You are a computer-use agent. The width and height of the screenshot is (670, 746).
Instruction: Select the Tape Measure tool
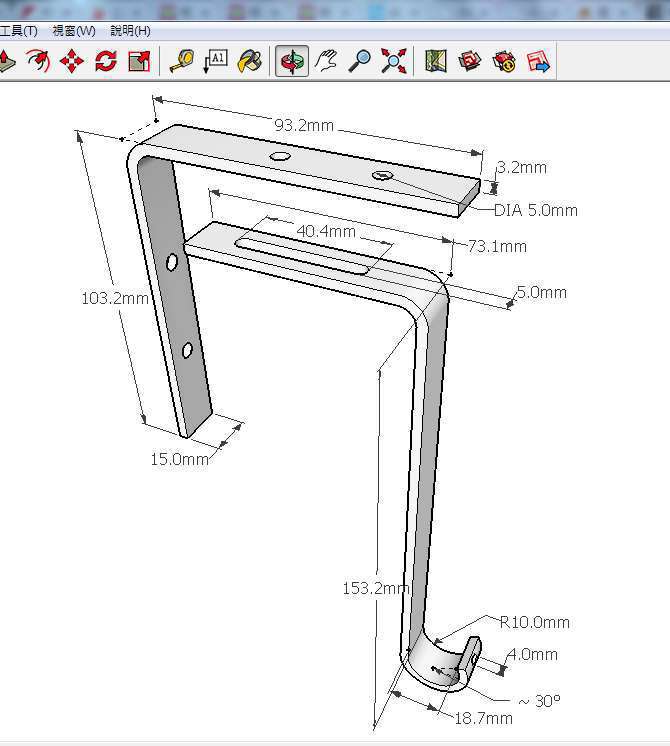[182, 61]
